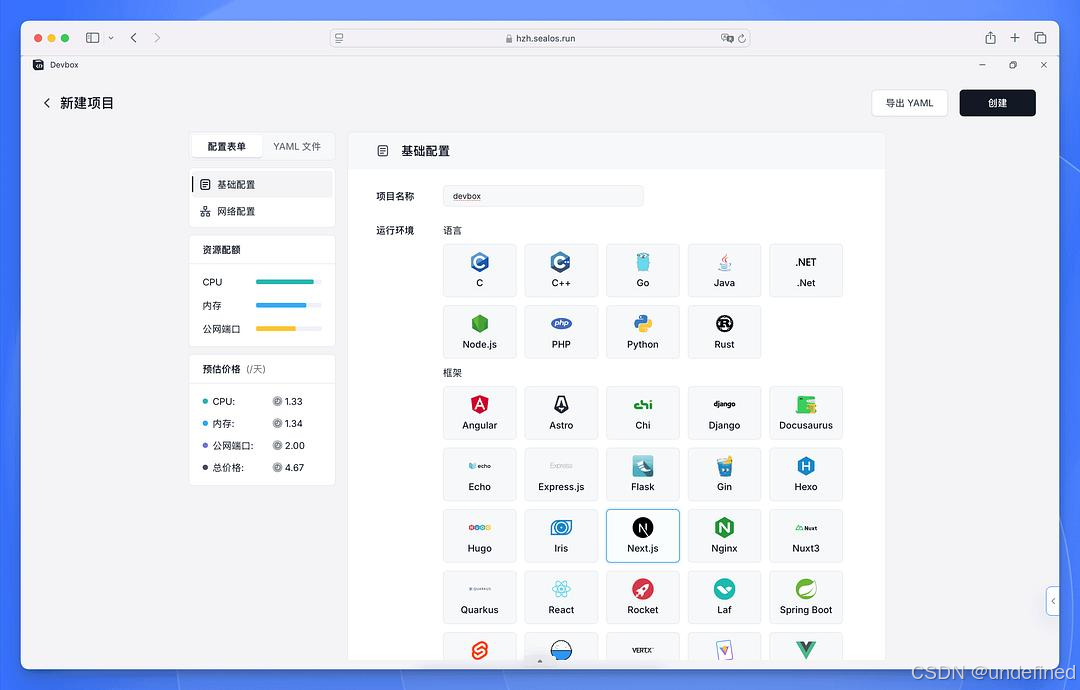Choose Node.js as runtime
Image resolution: width=1080 pixels, height=690 pixels.
[x=479, y=332]
